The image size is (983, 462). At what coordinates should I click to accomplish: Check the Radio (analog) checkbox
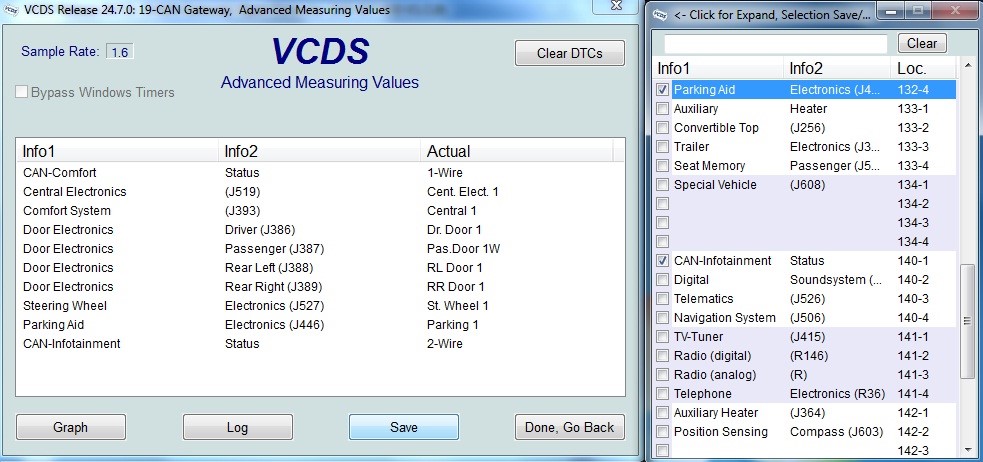(x=663, y=375)
